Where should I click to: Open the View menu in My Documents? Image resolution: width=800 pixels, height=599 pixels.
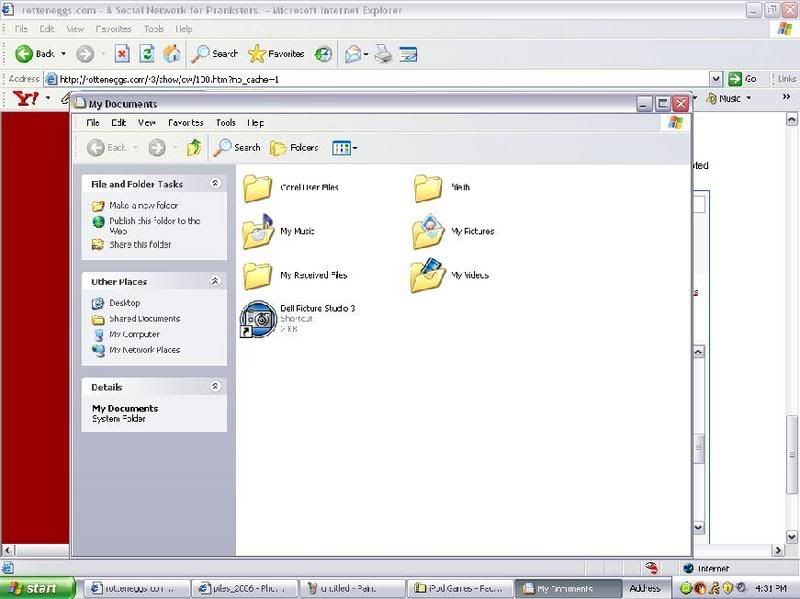coord(147,122)
